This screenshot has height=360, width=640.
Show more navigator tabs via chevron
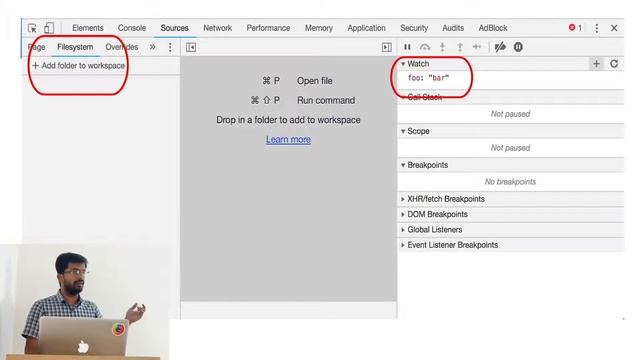tap(152, 47)
